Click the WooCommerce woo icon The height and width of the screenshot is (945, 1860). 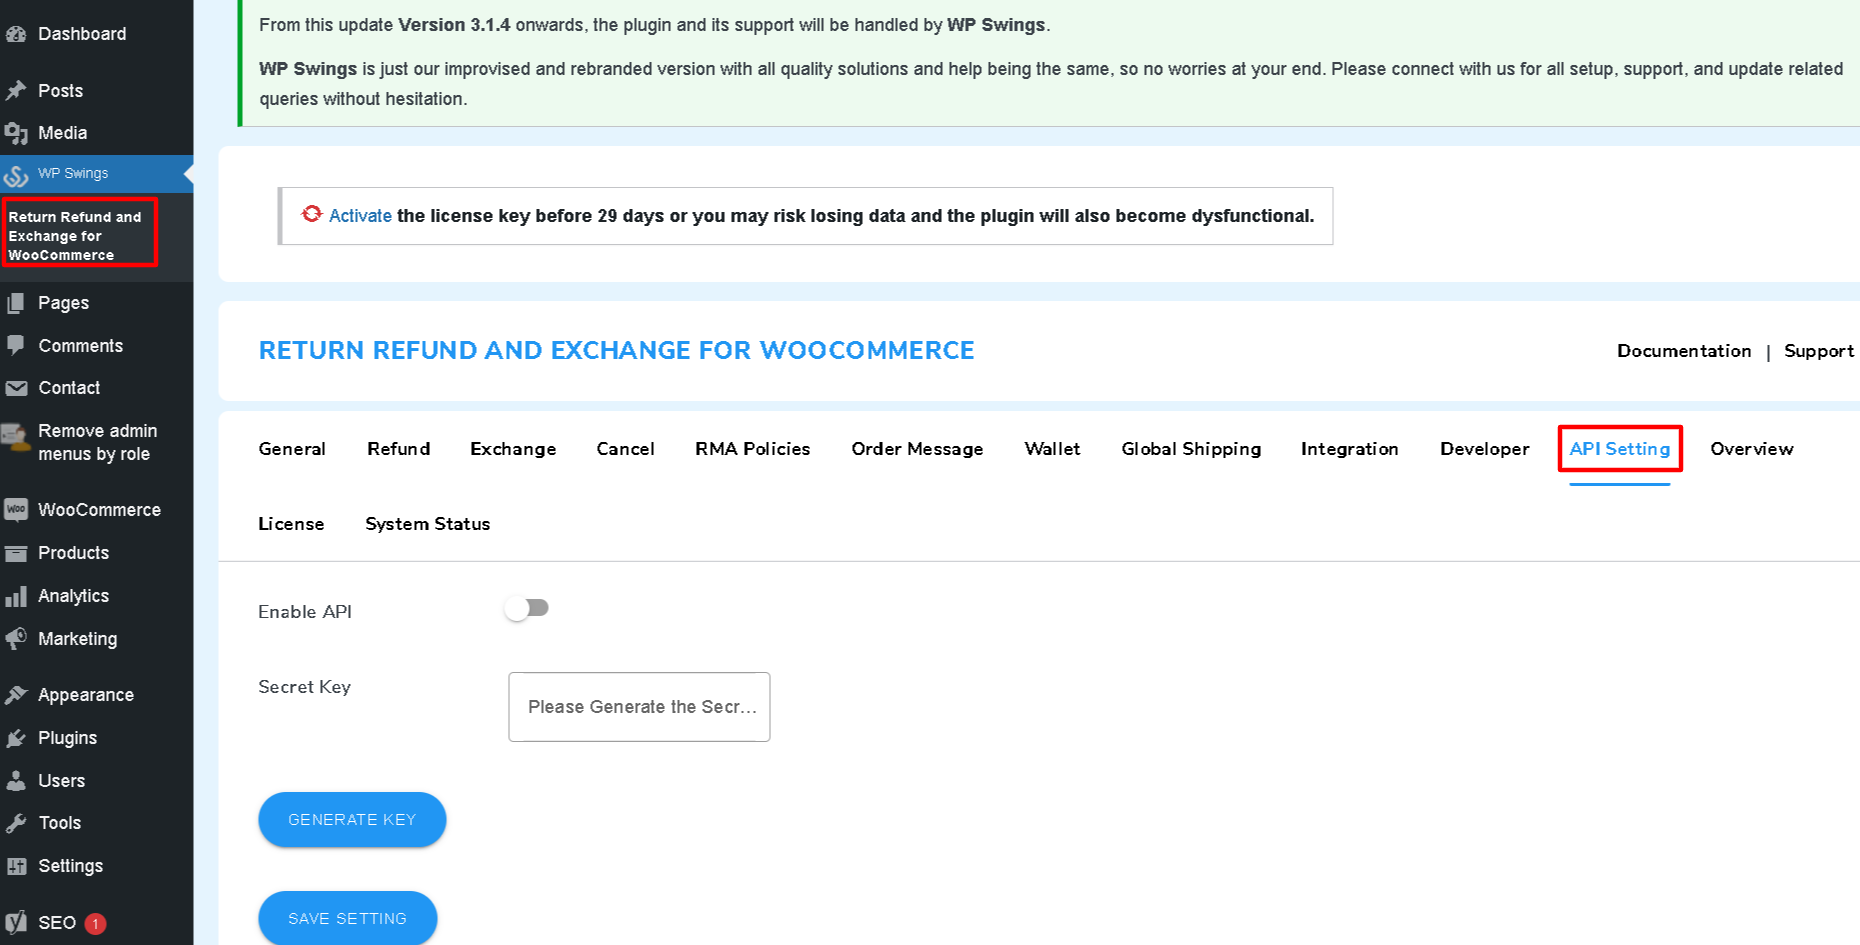tap(16, 510)
